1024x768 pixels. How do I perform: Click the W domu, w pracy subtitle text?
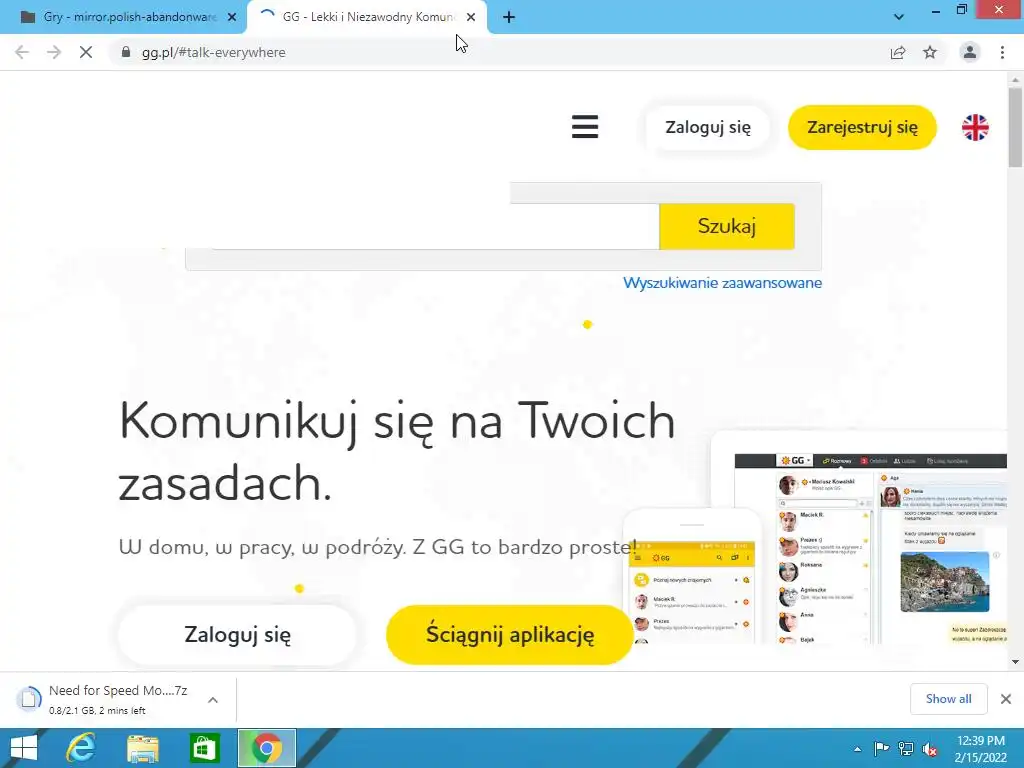(377, 547)
